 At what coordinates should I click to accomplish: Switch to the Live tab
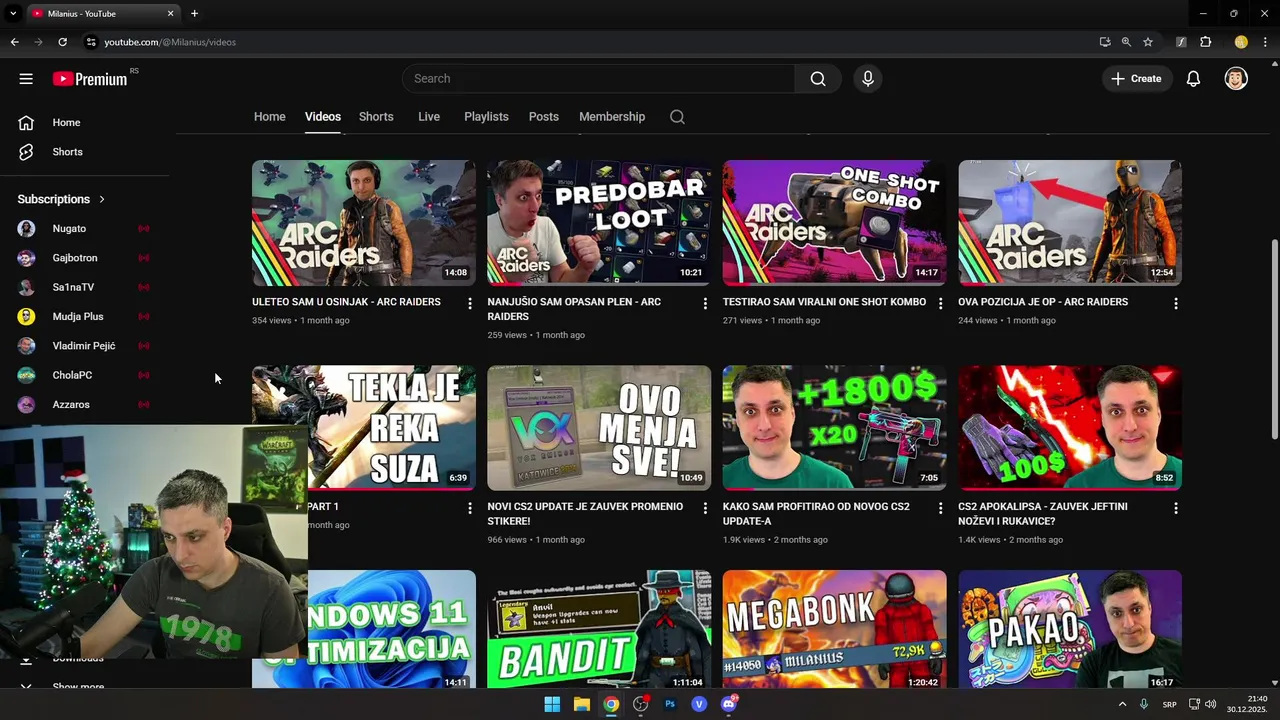tap(429, 117)
